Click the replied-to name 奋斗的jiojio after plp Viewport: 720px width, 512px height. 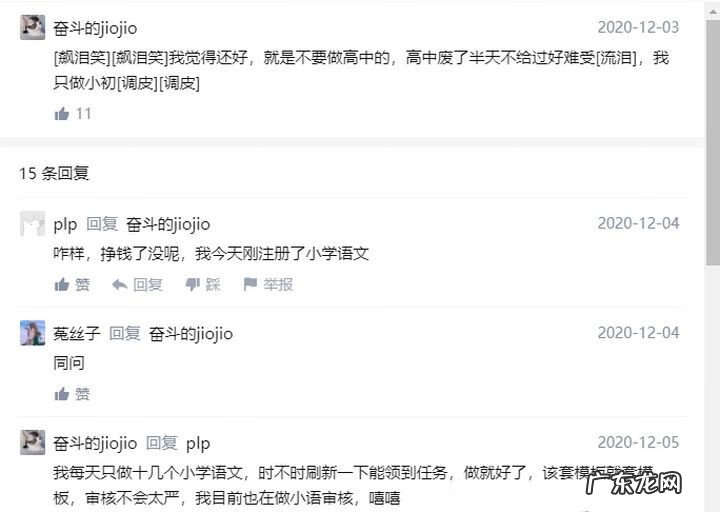(168, 225)
